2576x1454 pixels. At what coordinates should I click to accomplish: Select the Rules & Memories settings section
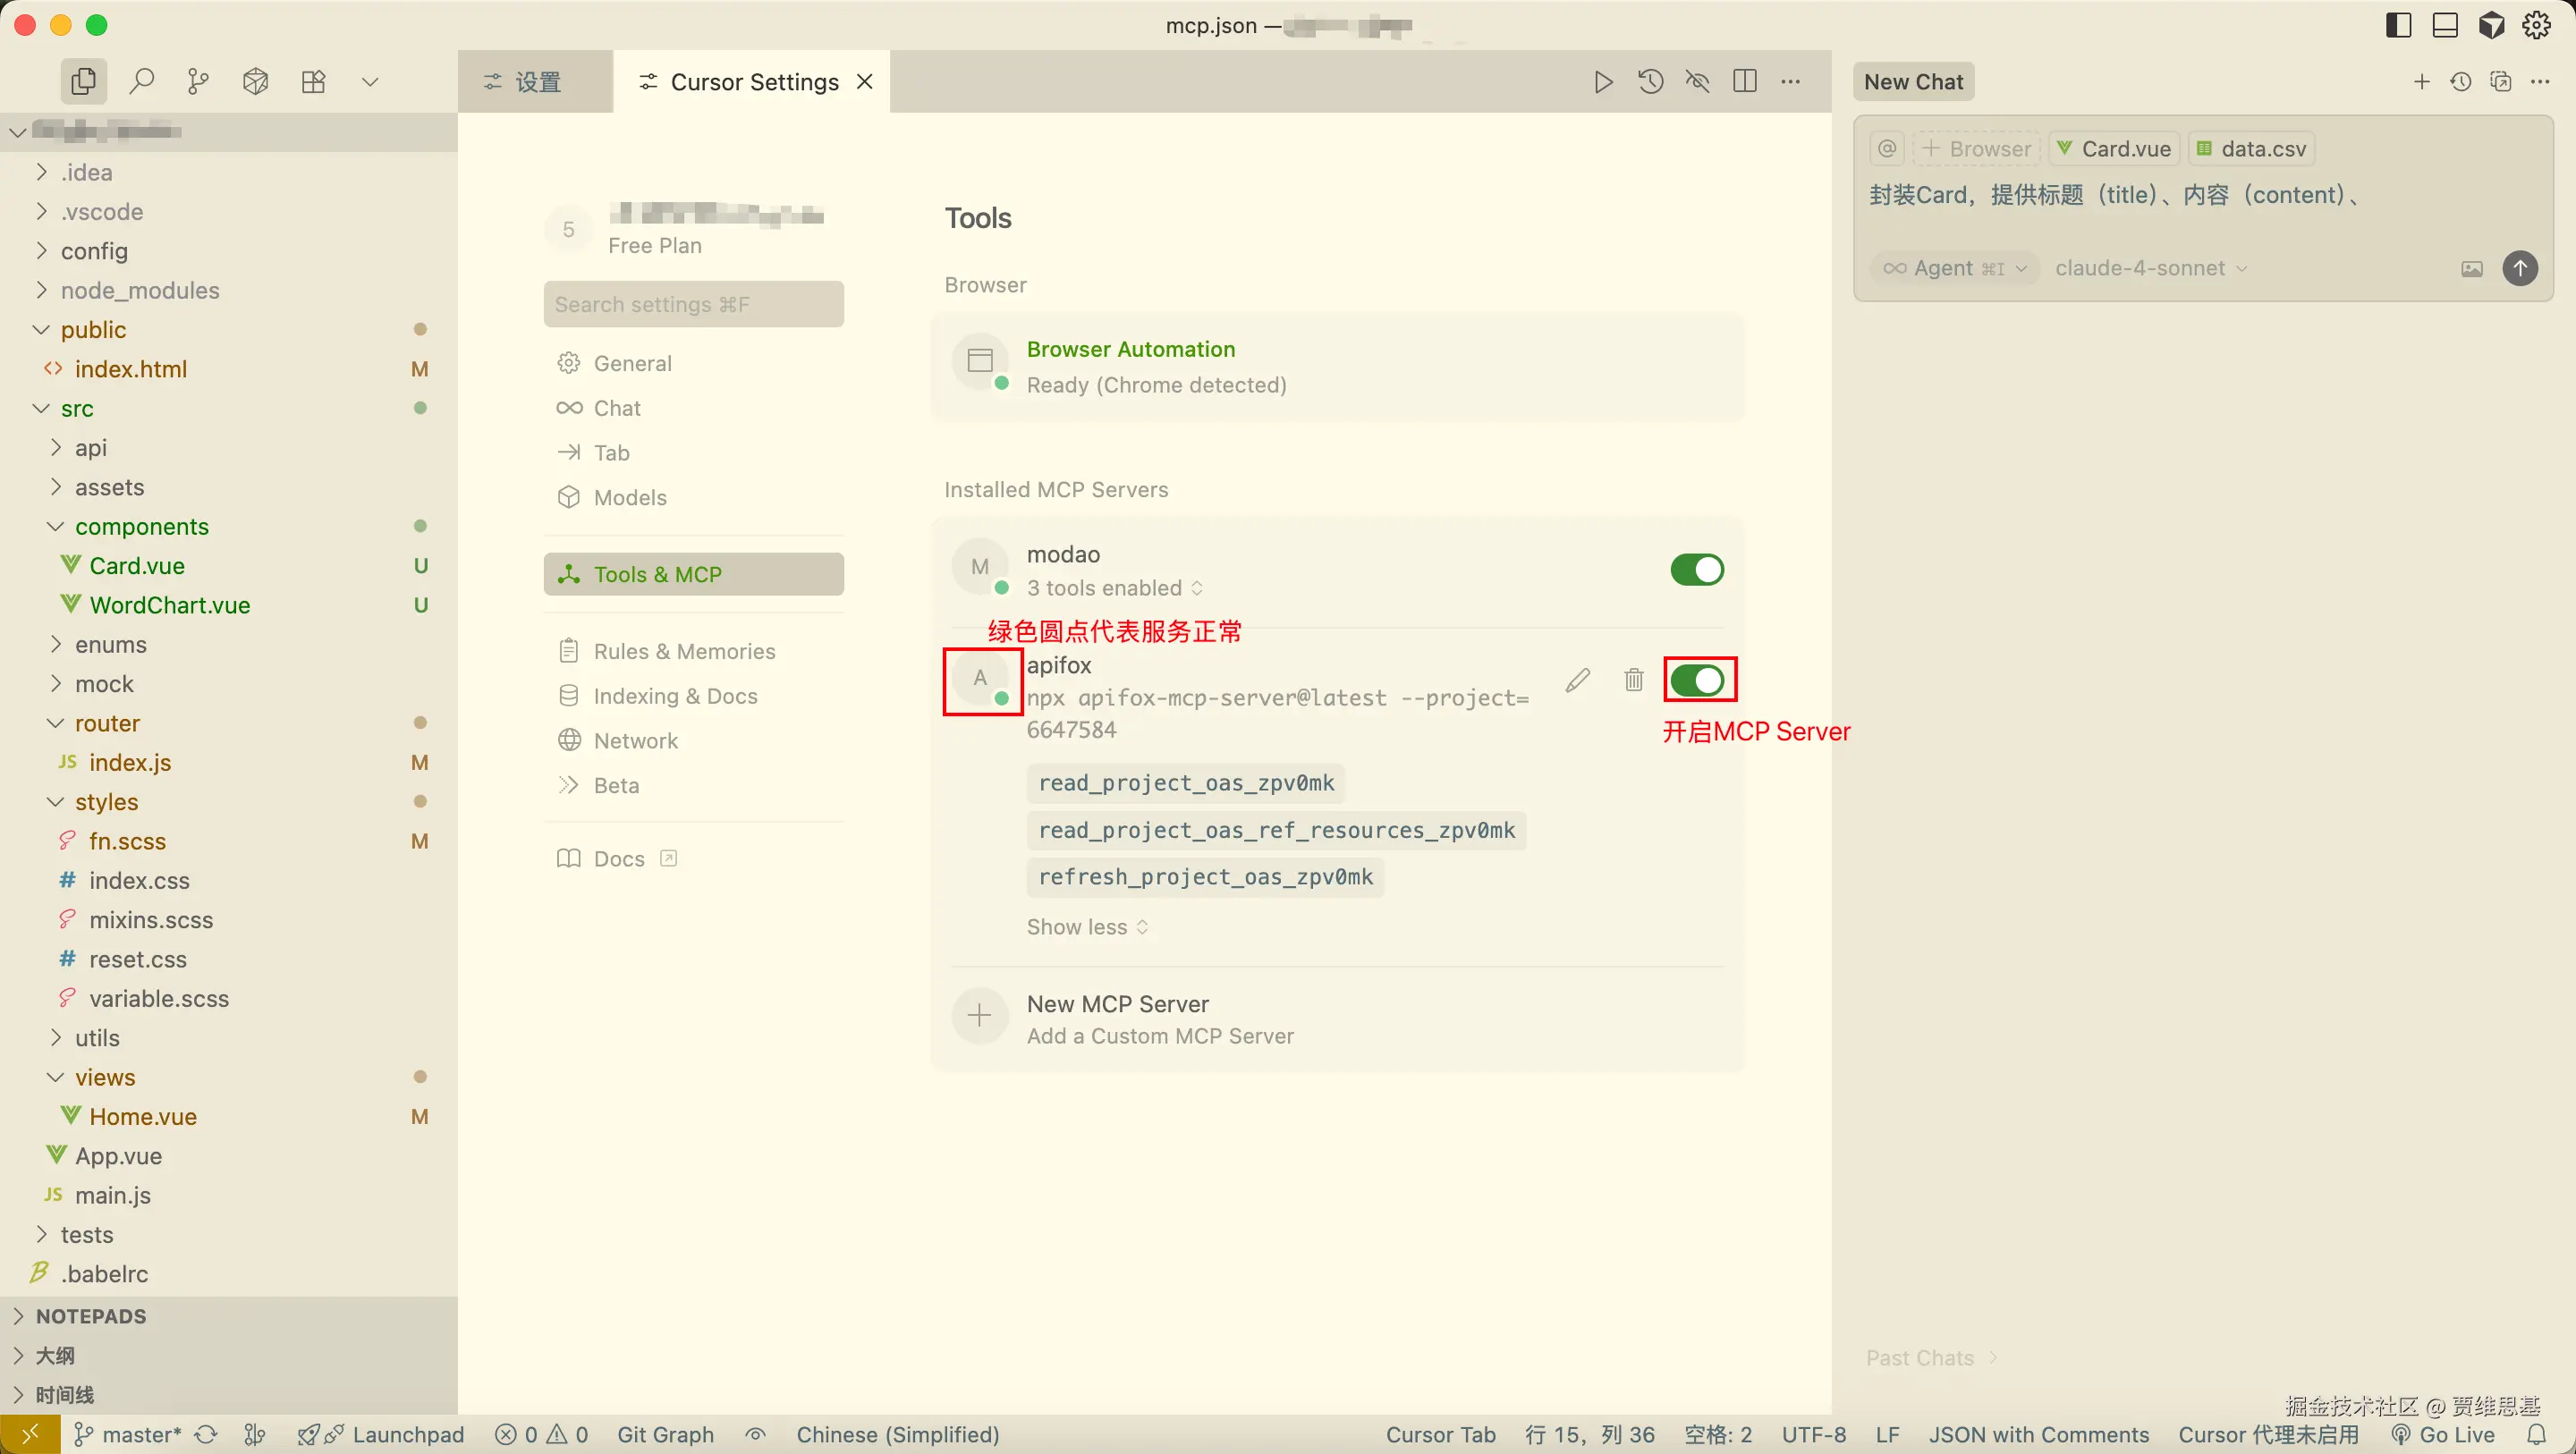point(684,651)
